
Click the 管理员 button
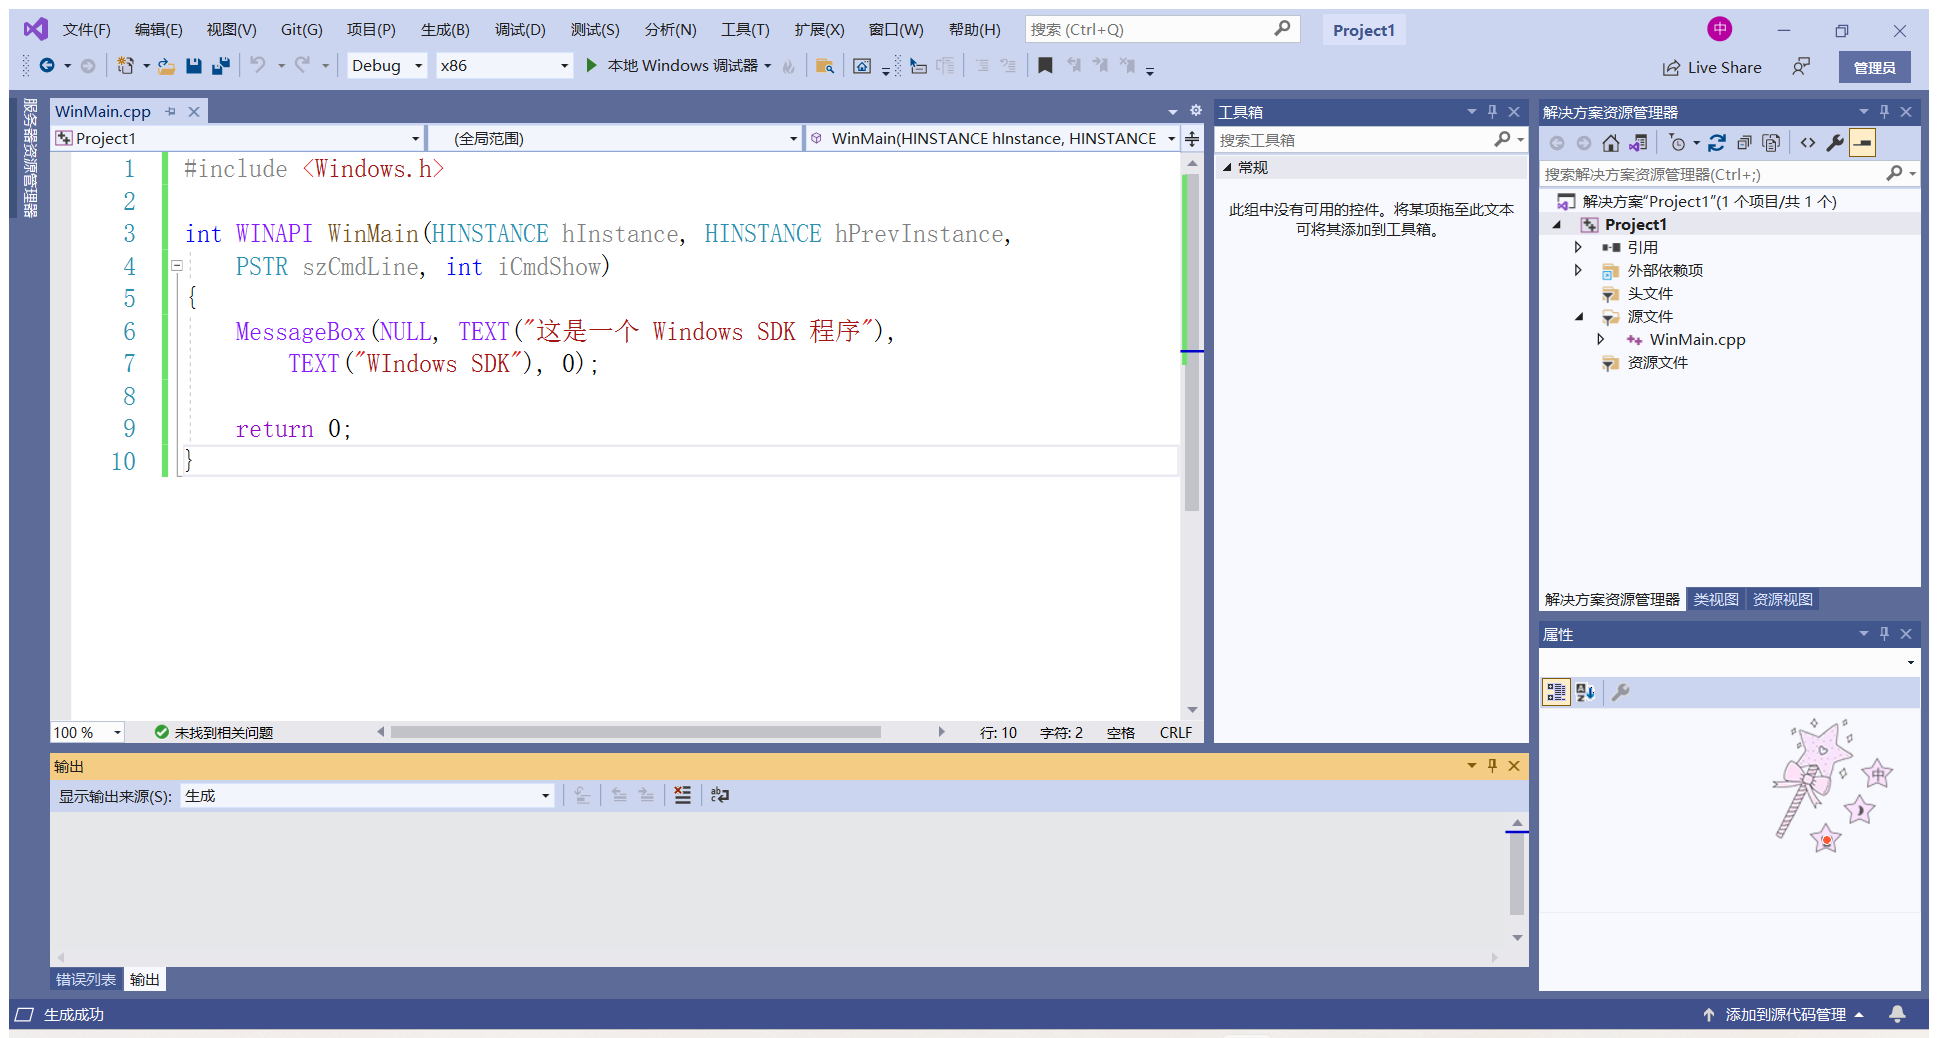coord(1874,67)
